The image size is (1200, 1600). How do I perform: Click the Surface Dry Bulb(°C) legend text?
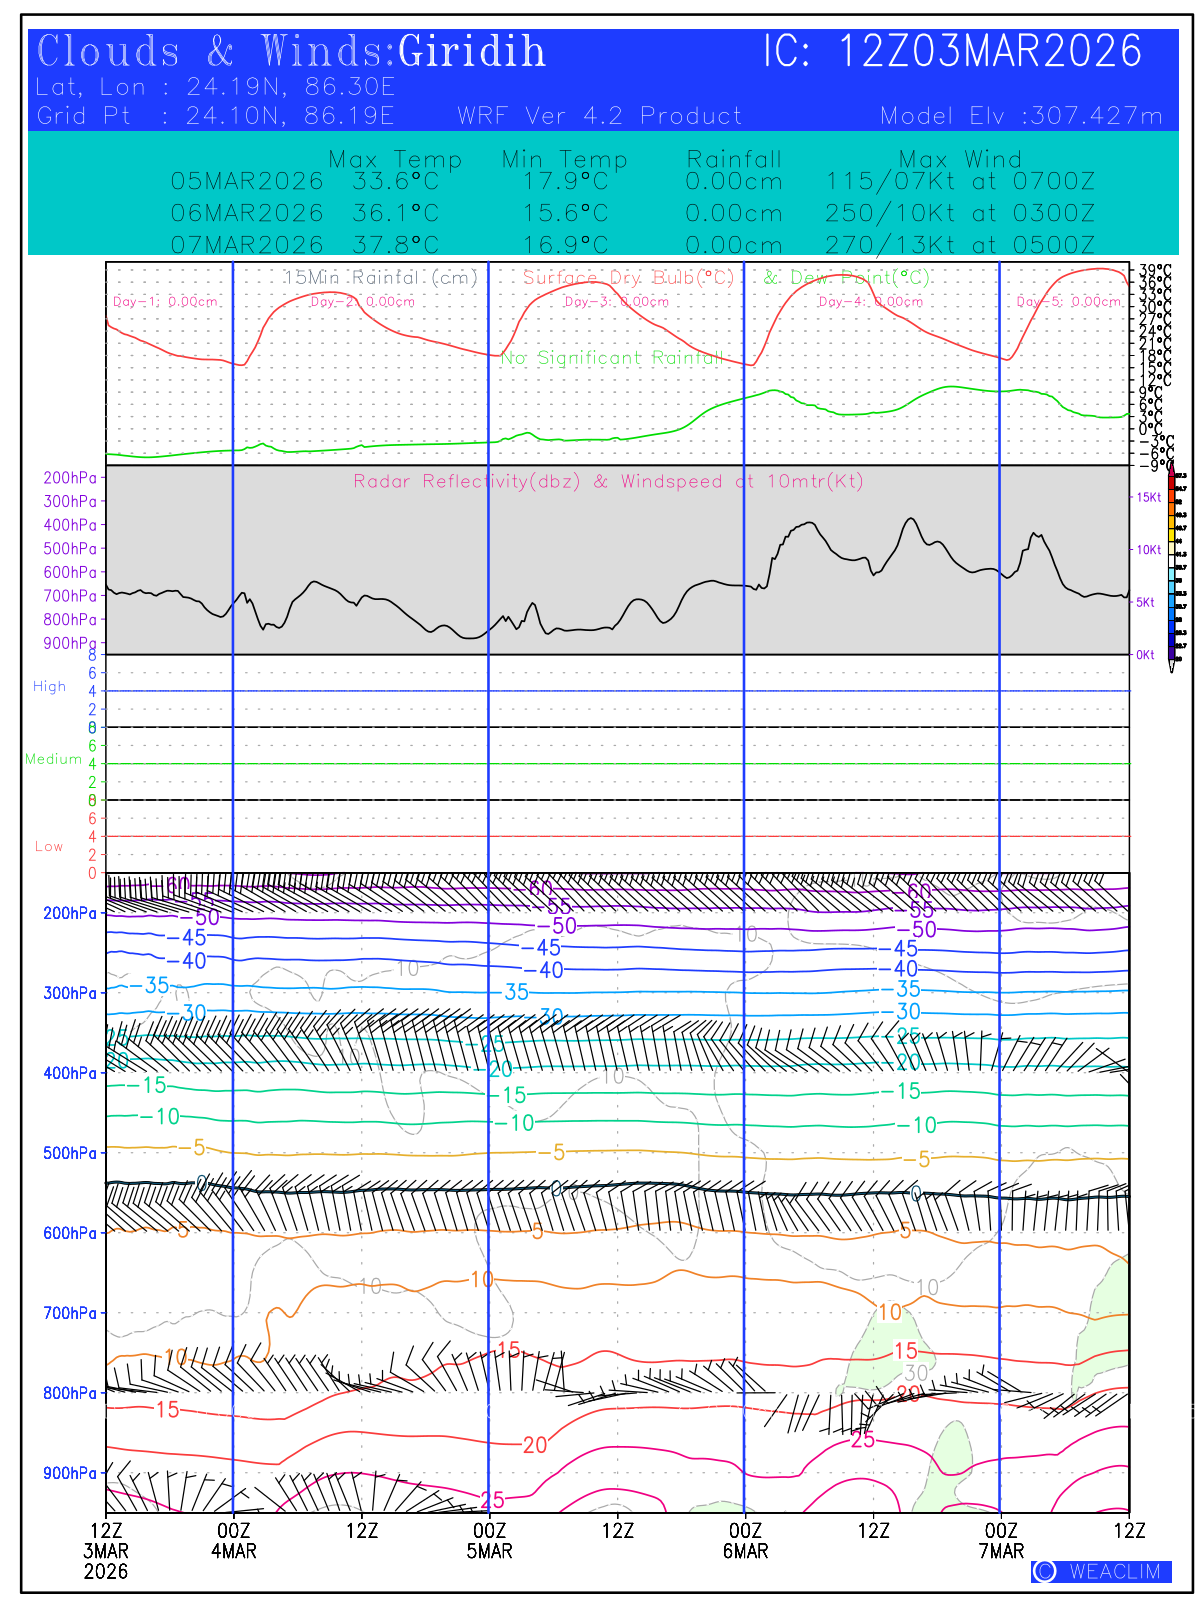[628, 278]
